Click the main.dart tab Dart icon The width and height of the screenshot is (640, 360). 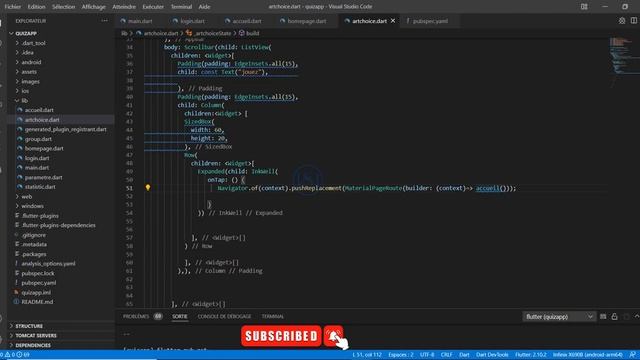(x=123, y=21)
